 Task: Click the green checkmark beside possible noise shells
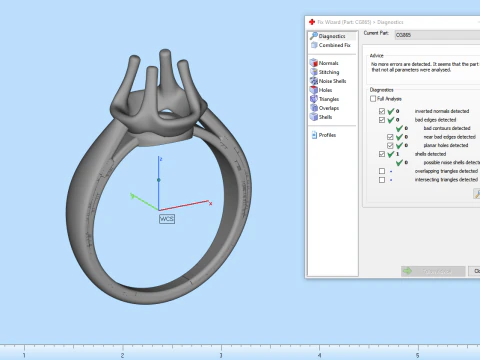click(399, 163)
